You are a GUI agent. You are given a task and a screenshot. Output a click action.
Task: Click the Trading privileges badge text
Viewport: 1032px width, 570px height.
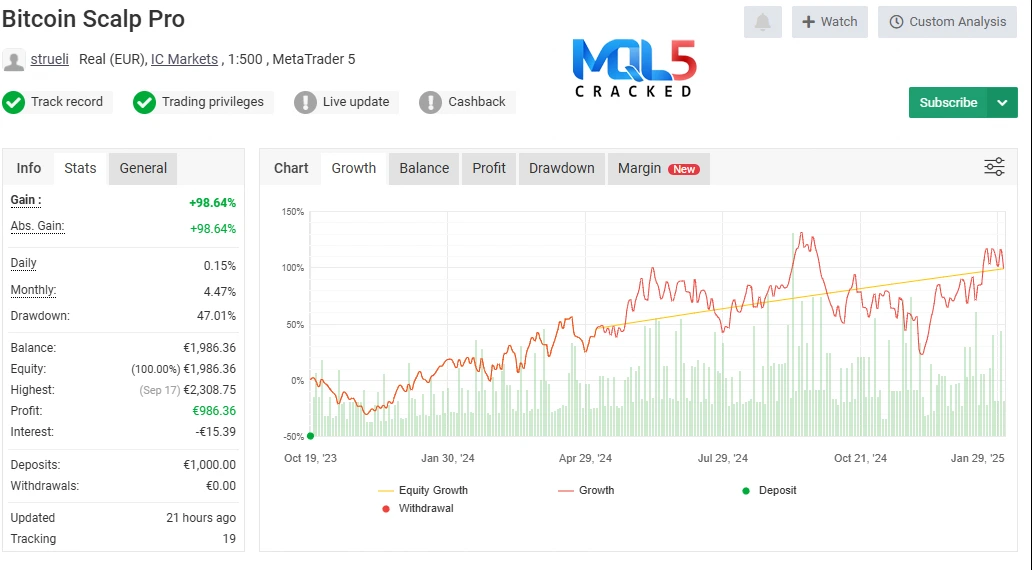point(213,102)
